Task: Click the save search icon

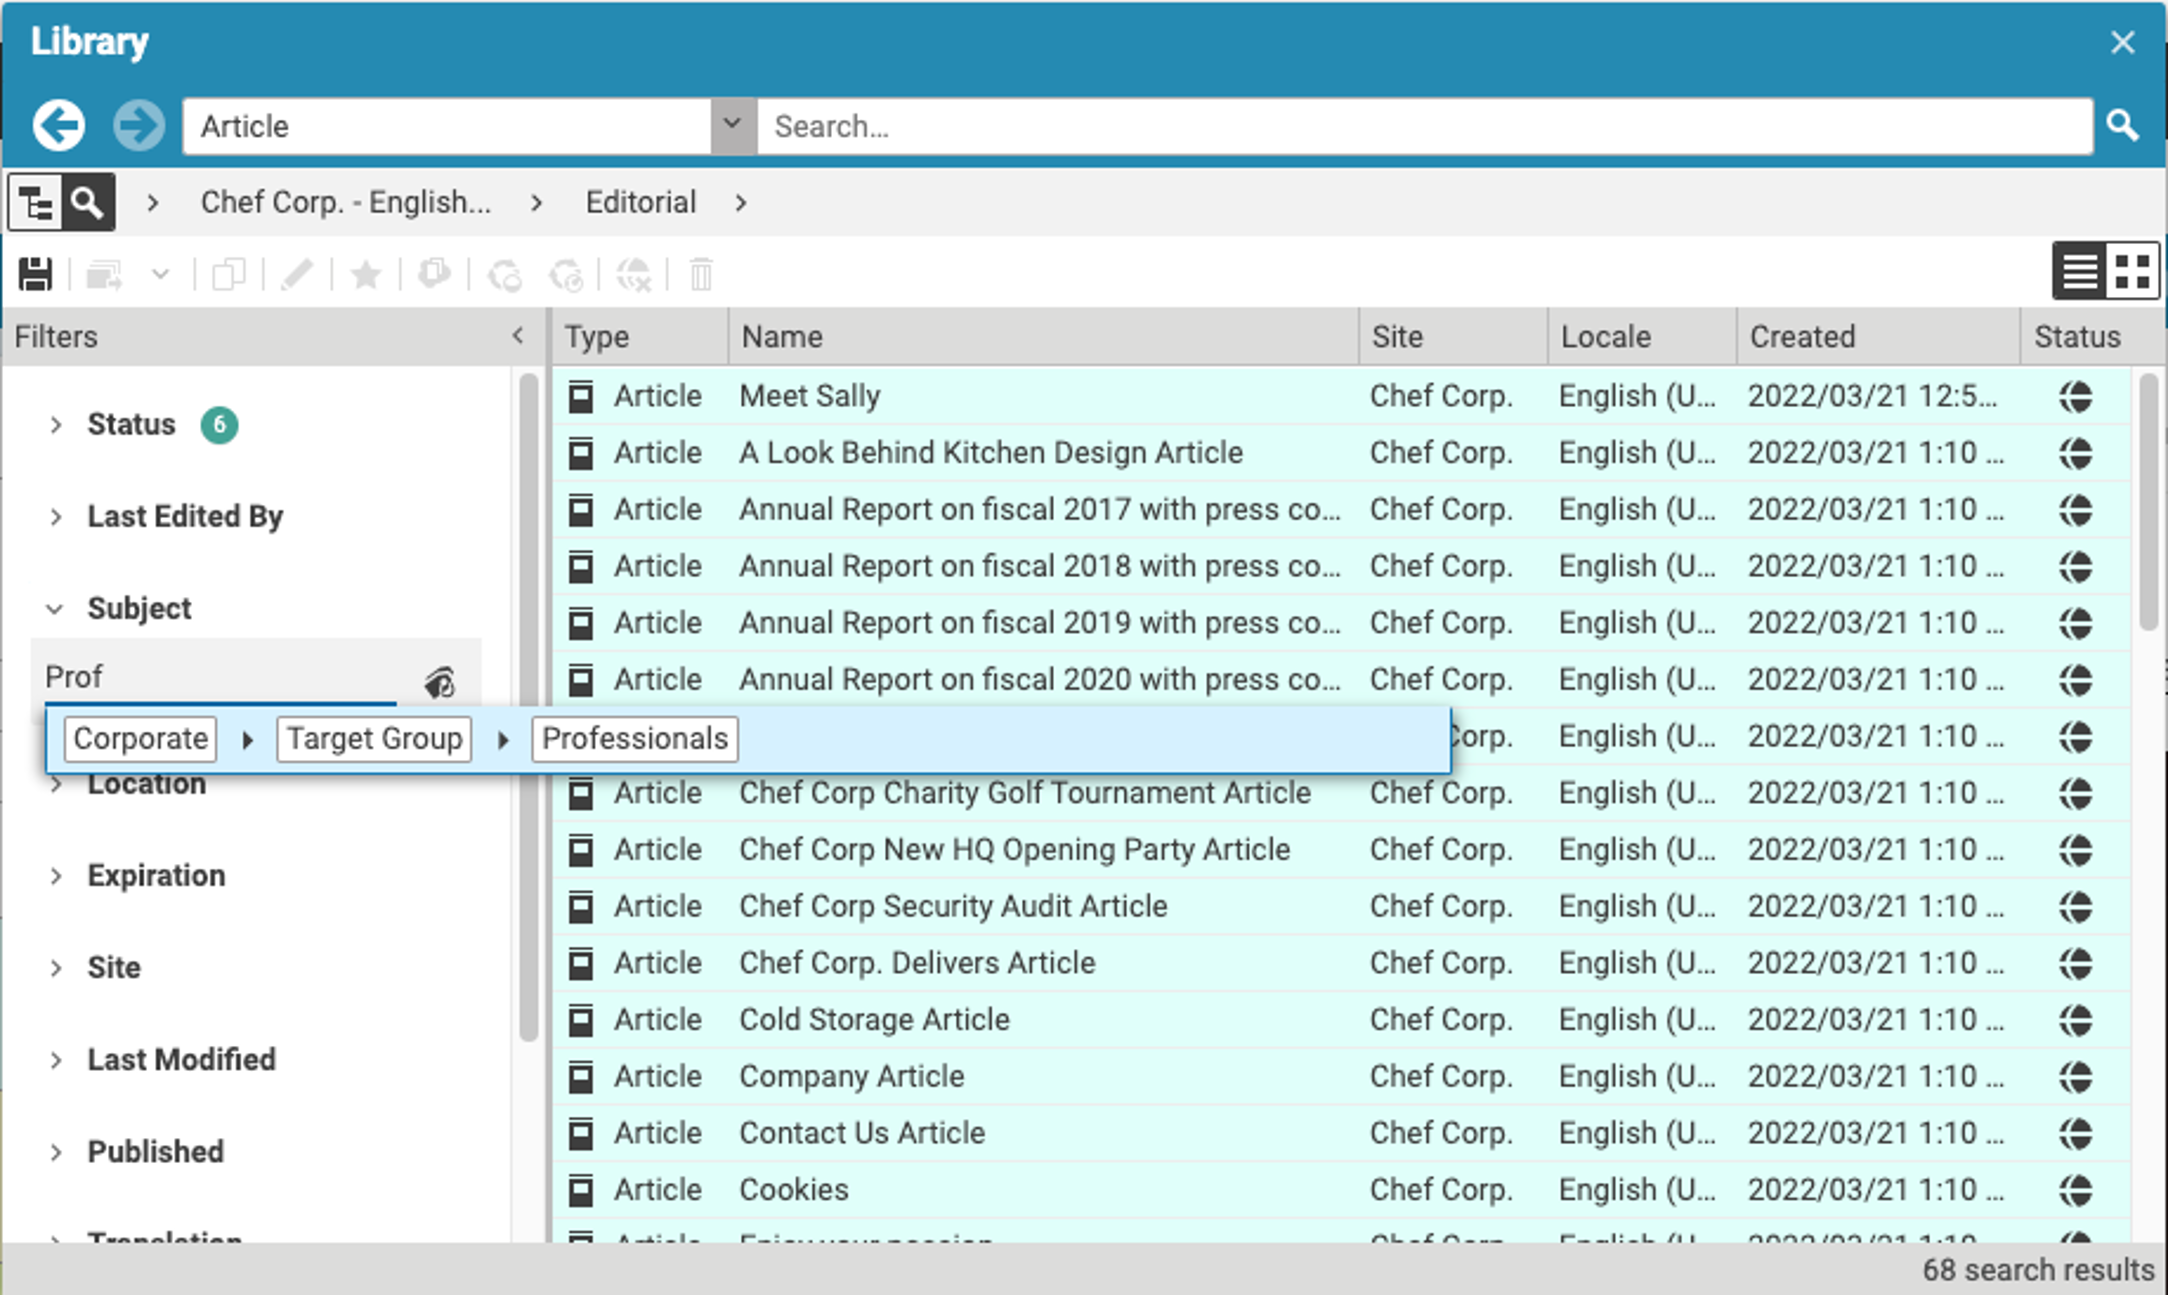Action: [x=36, y=274]
